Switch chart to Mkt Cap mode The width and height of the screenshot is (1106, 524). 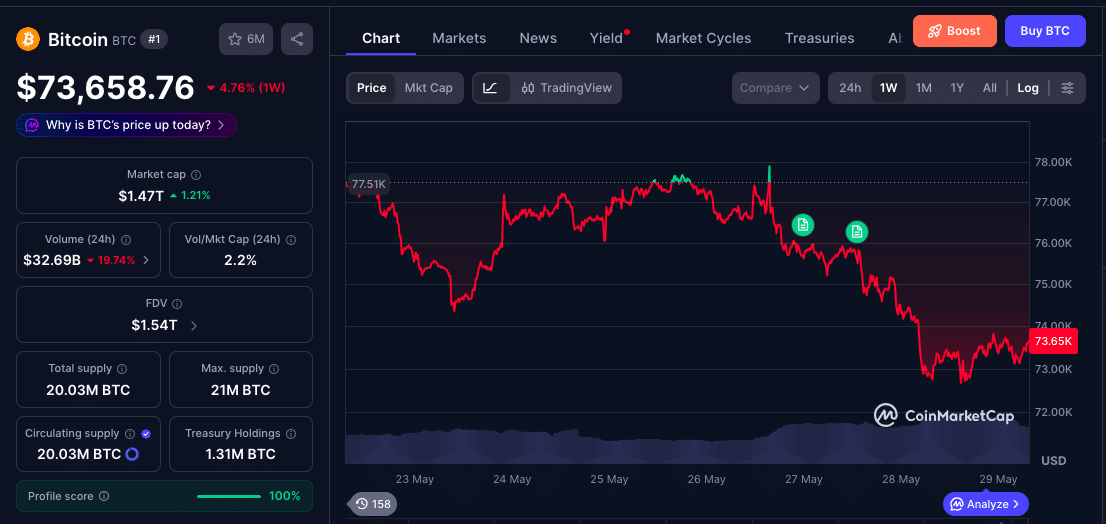click(428, 88)
